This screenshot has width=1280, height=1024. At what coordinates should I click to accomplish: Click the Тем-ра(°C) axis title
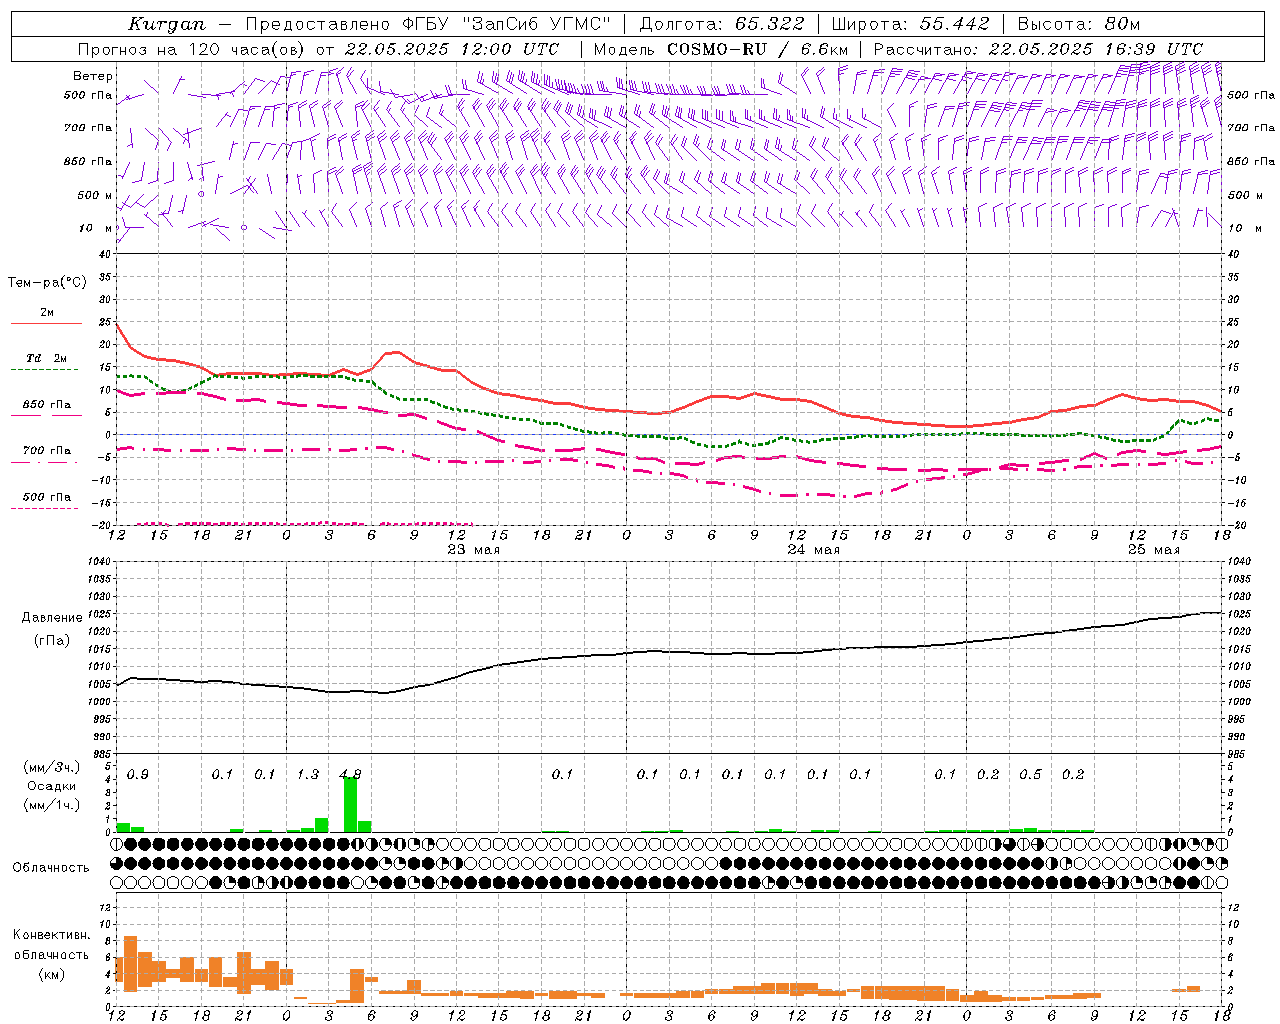click(x=47, y=282)
